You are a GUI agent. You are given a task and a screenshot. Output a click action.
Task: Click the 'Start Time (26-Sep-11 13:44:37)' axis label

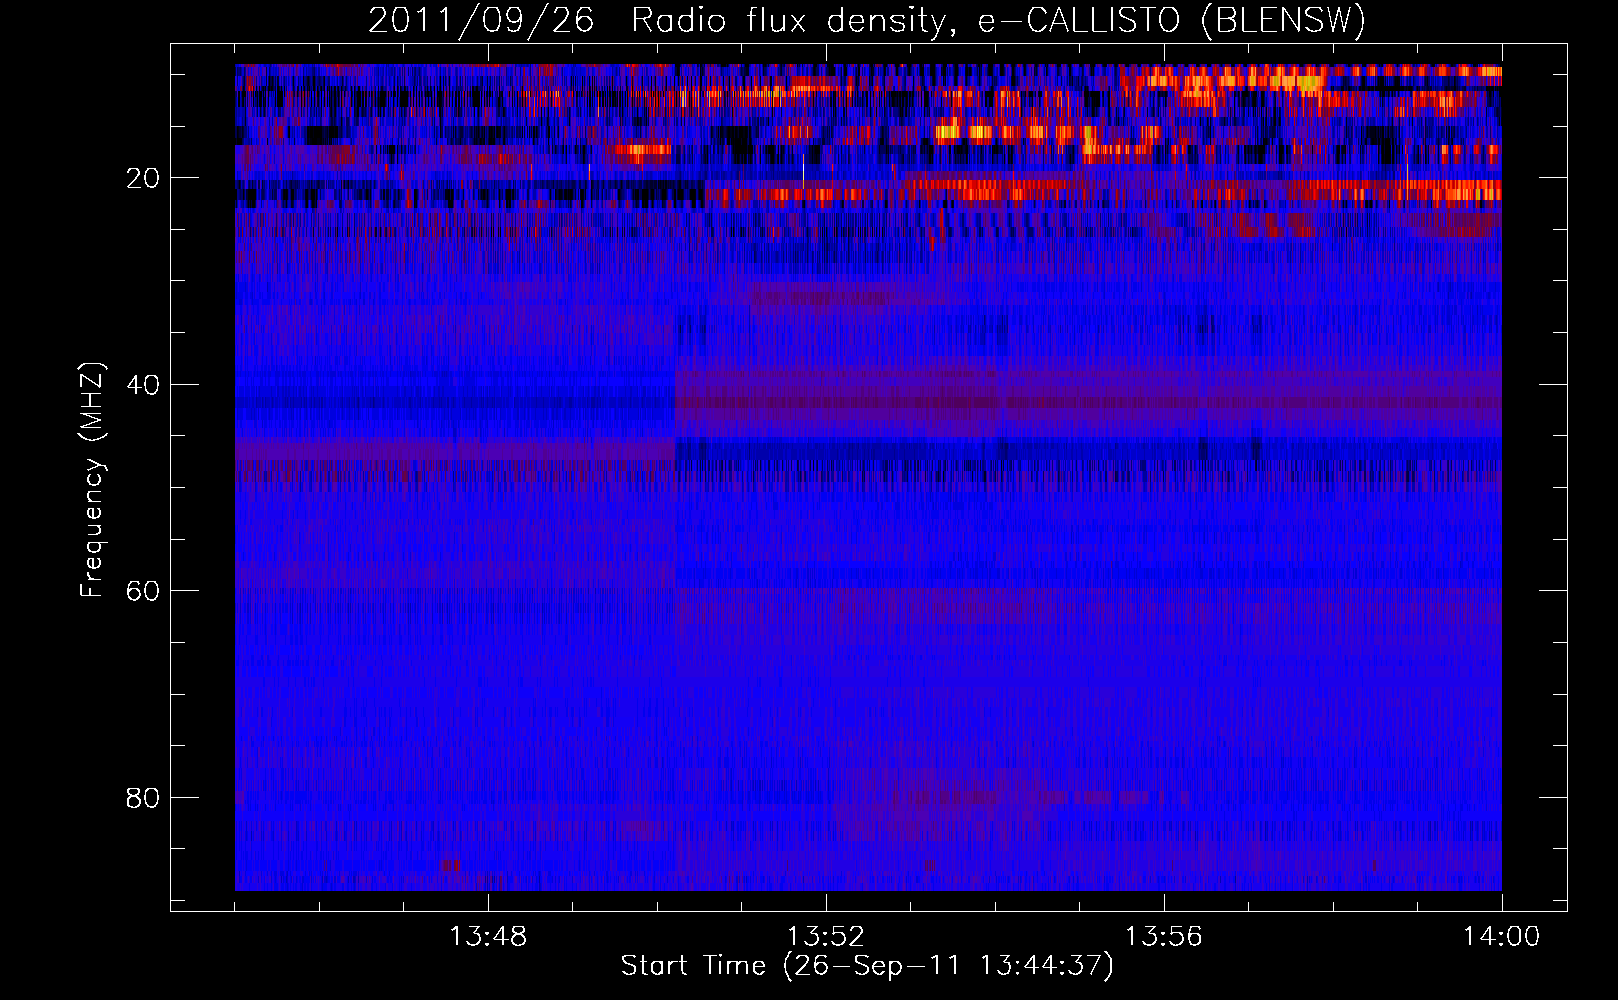(867, 966)
